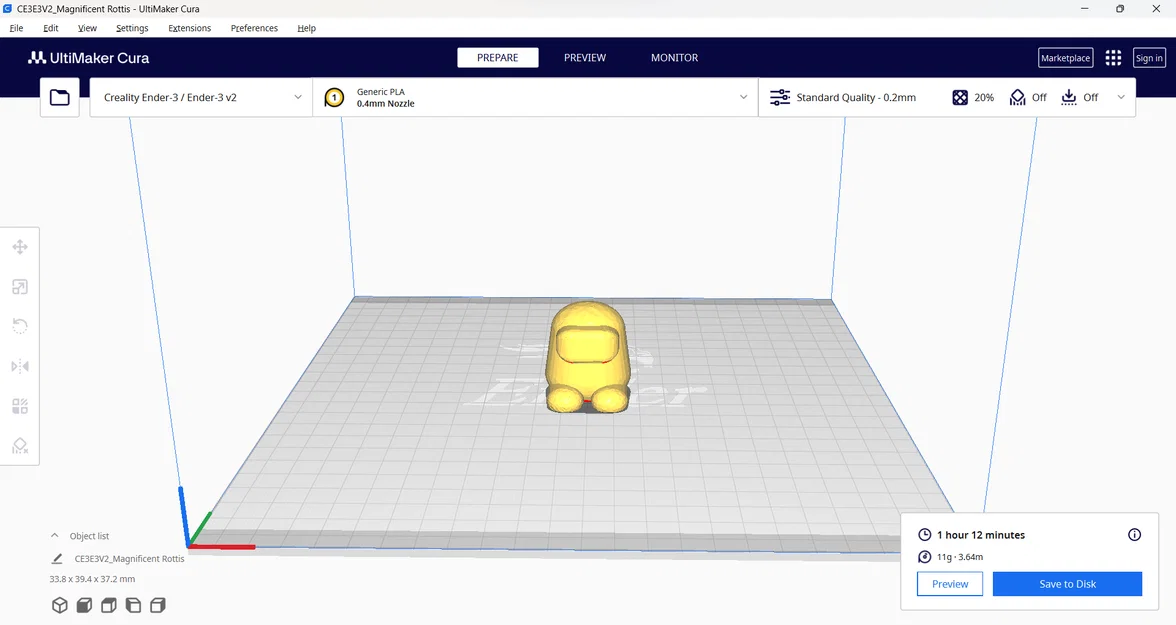Click the 0.4mm Nozzle label

pyautogui.click(x=386, y=104)
